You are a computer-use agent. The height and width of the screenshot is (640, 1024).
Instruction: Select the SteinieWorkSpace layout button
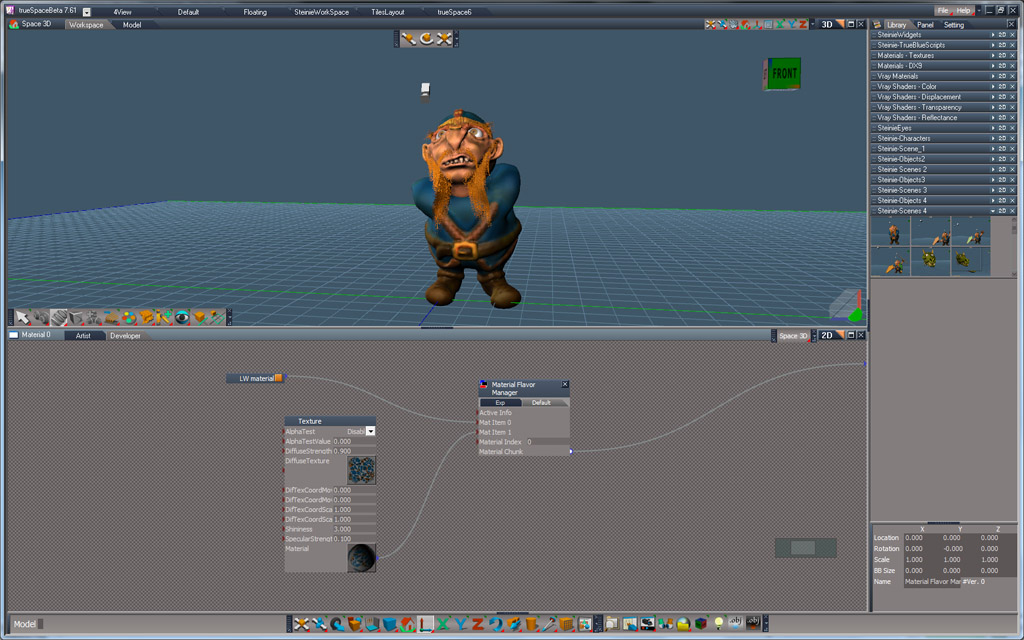(x=321, y=12)
